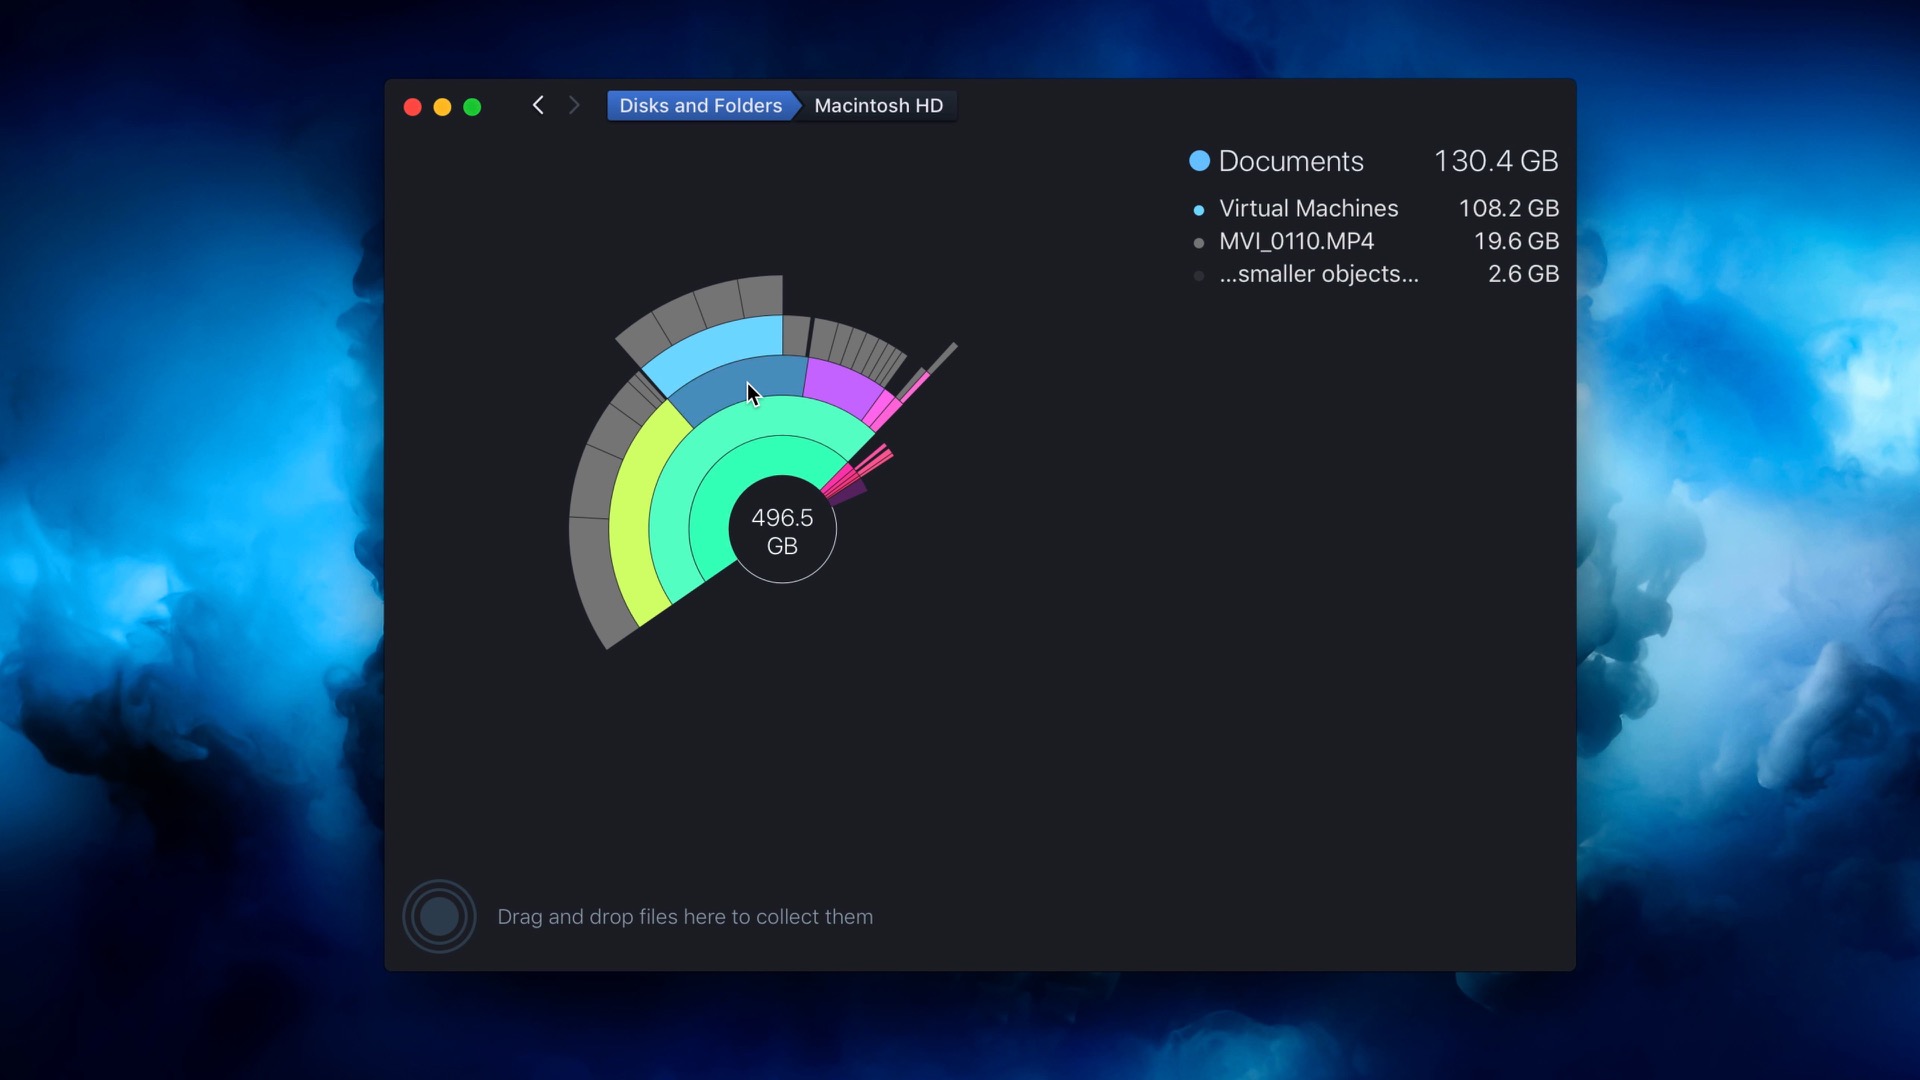Open Virtual Machines in the list

tap(1308, 209)
